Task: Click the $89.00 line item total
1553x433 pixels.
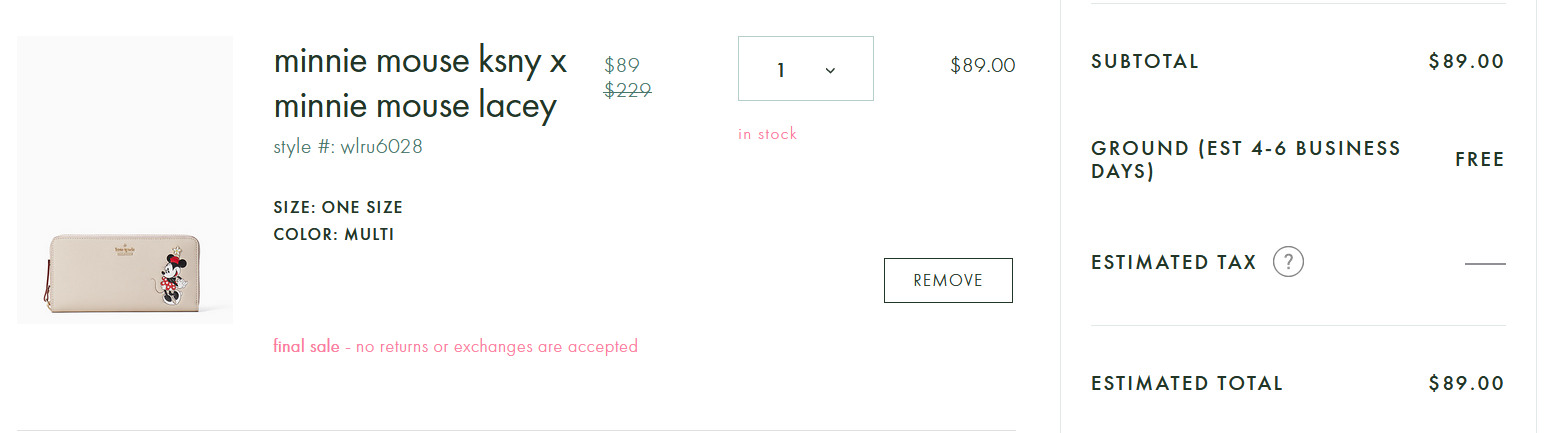Action: 982,66
